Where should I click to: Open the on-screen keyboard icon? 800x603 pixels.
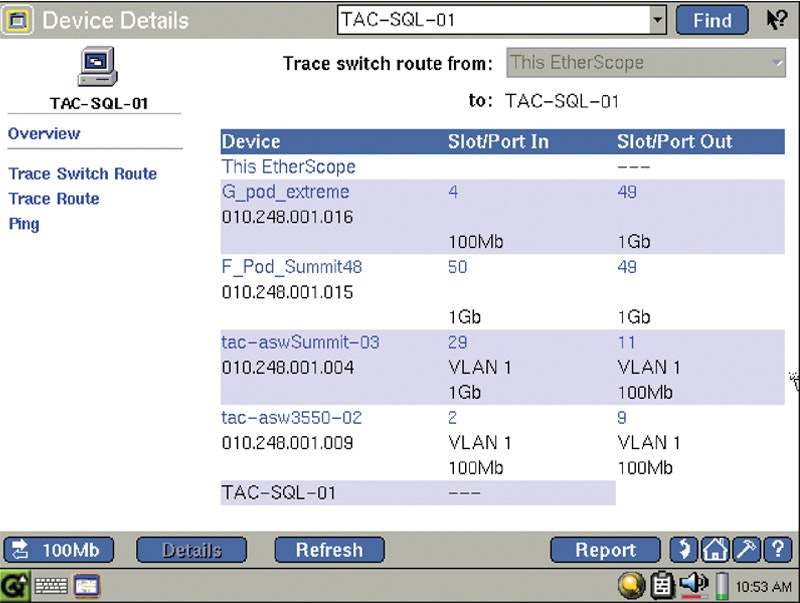[50, 586]
